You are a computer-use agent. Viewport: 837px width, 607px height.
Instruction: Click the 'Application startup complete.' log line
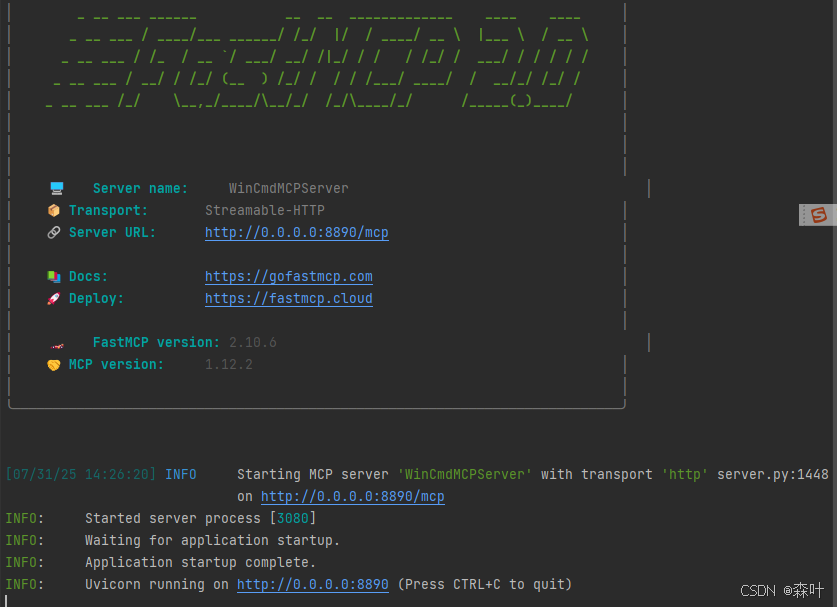[200, 563]
